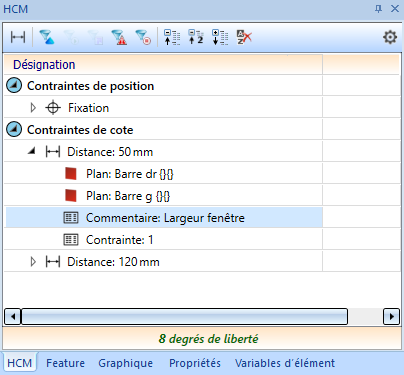The width and height of the screenshot is (404, 375).
Task: Collapse all tree levels icon
Action: click(x=172, y=37)
